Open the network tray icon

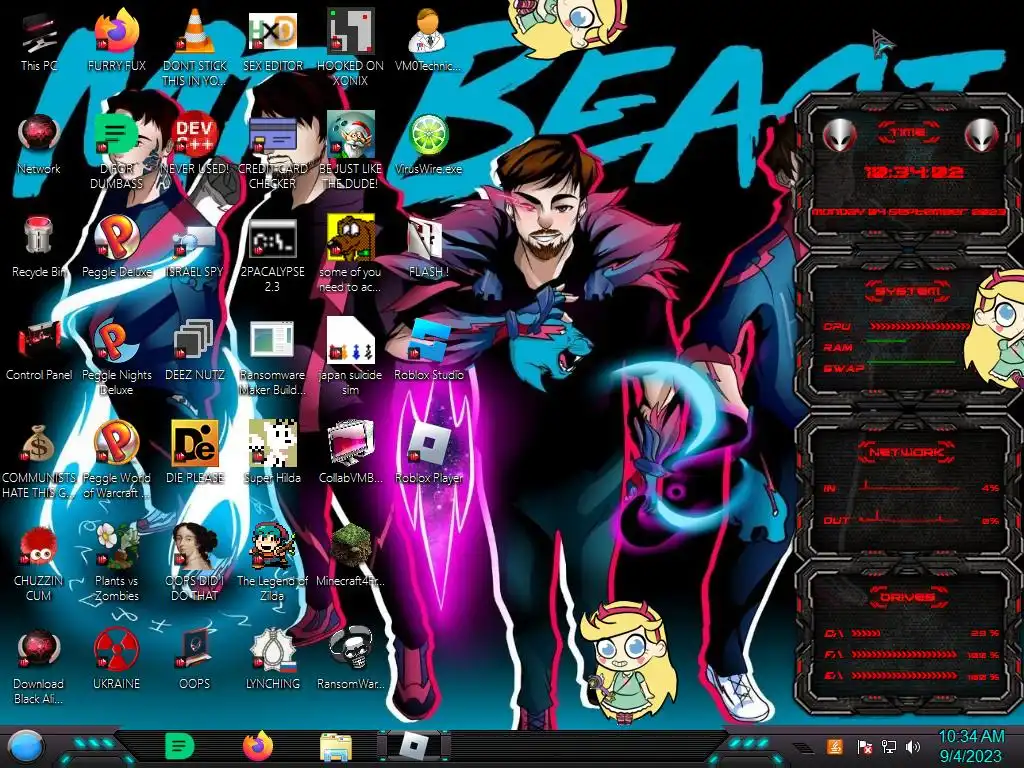click(x=889, y=746)
